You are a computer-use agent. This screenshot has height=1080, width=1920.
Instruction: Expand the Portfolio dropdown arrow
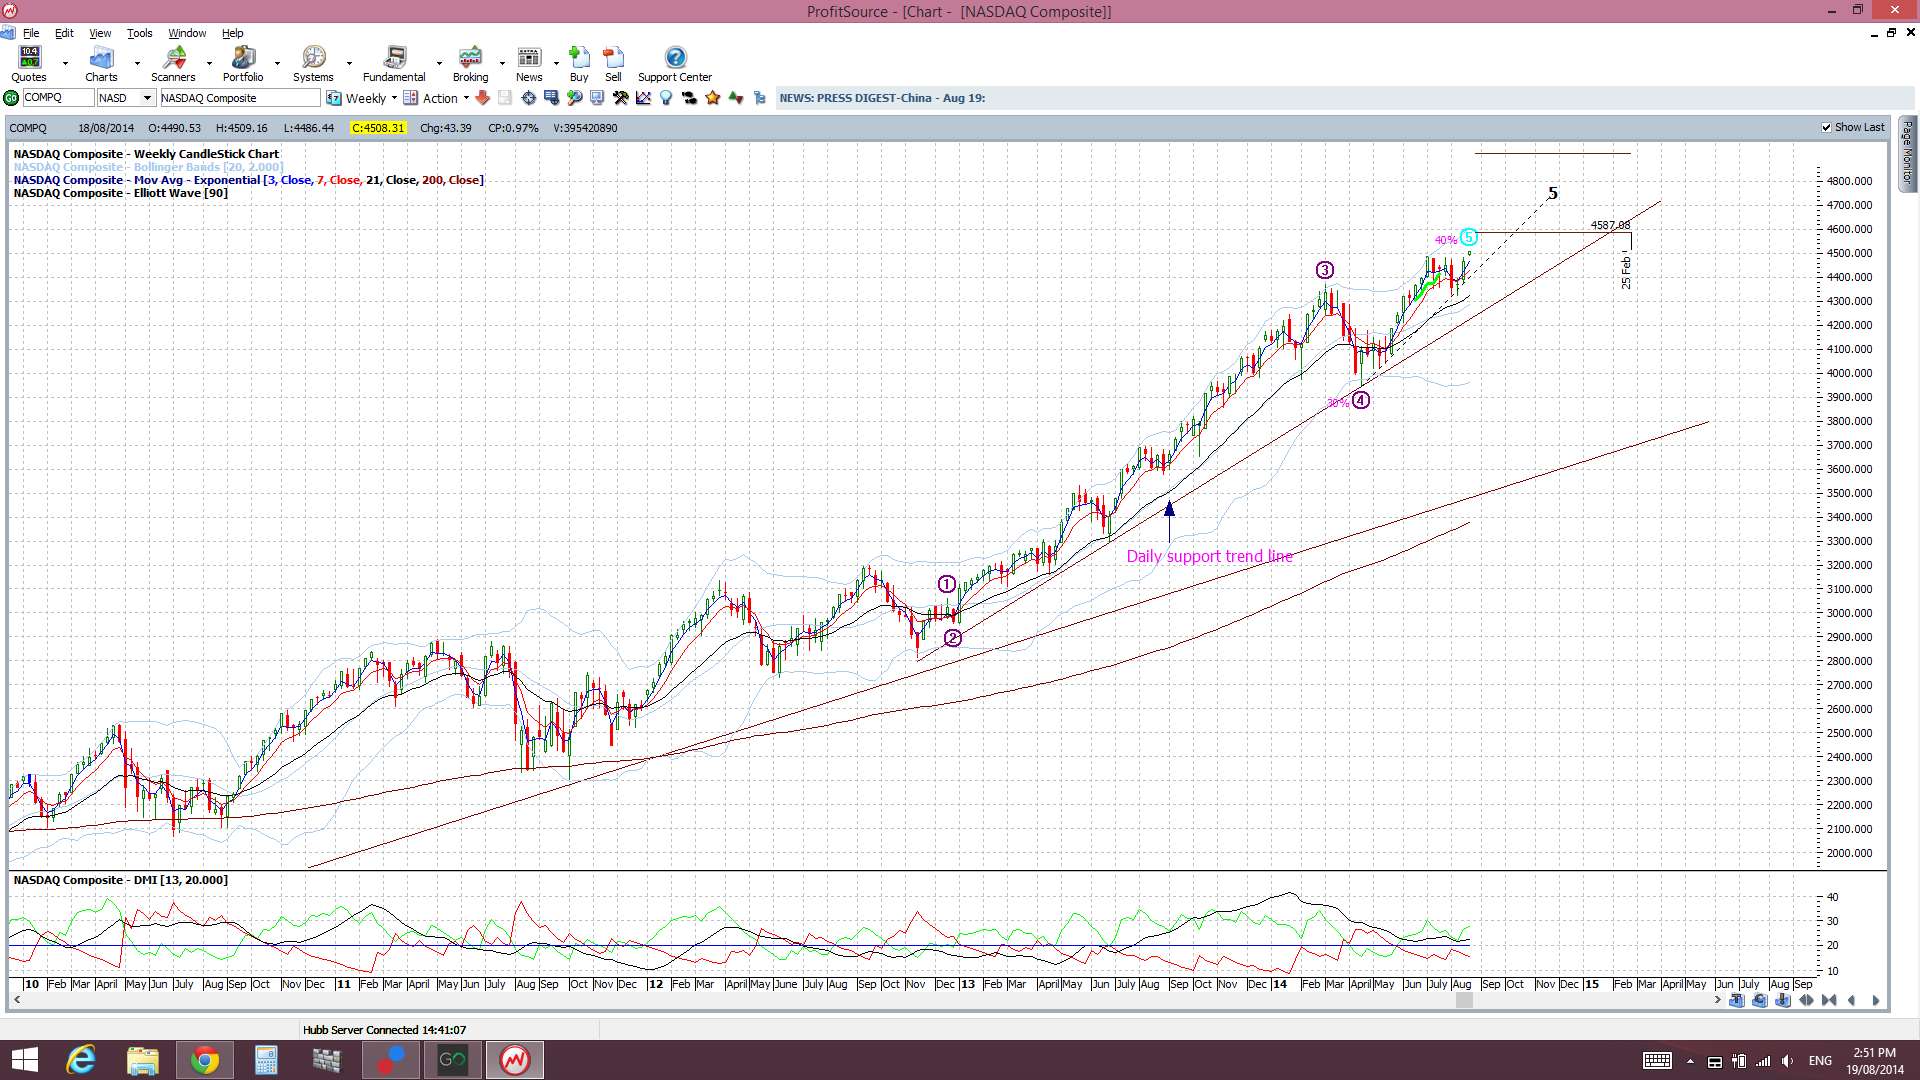277,63
